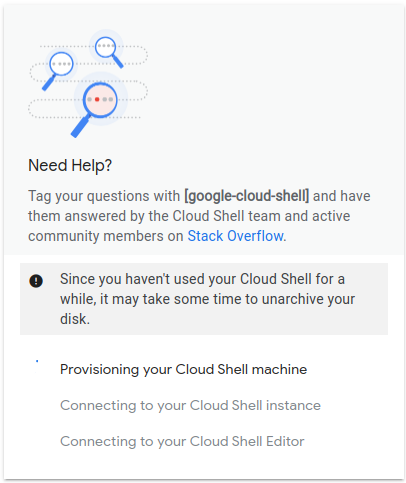
Task: Click the "Need Help?" heading
Action: pos(70,165)
